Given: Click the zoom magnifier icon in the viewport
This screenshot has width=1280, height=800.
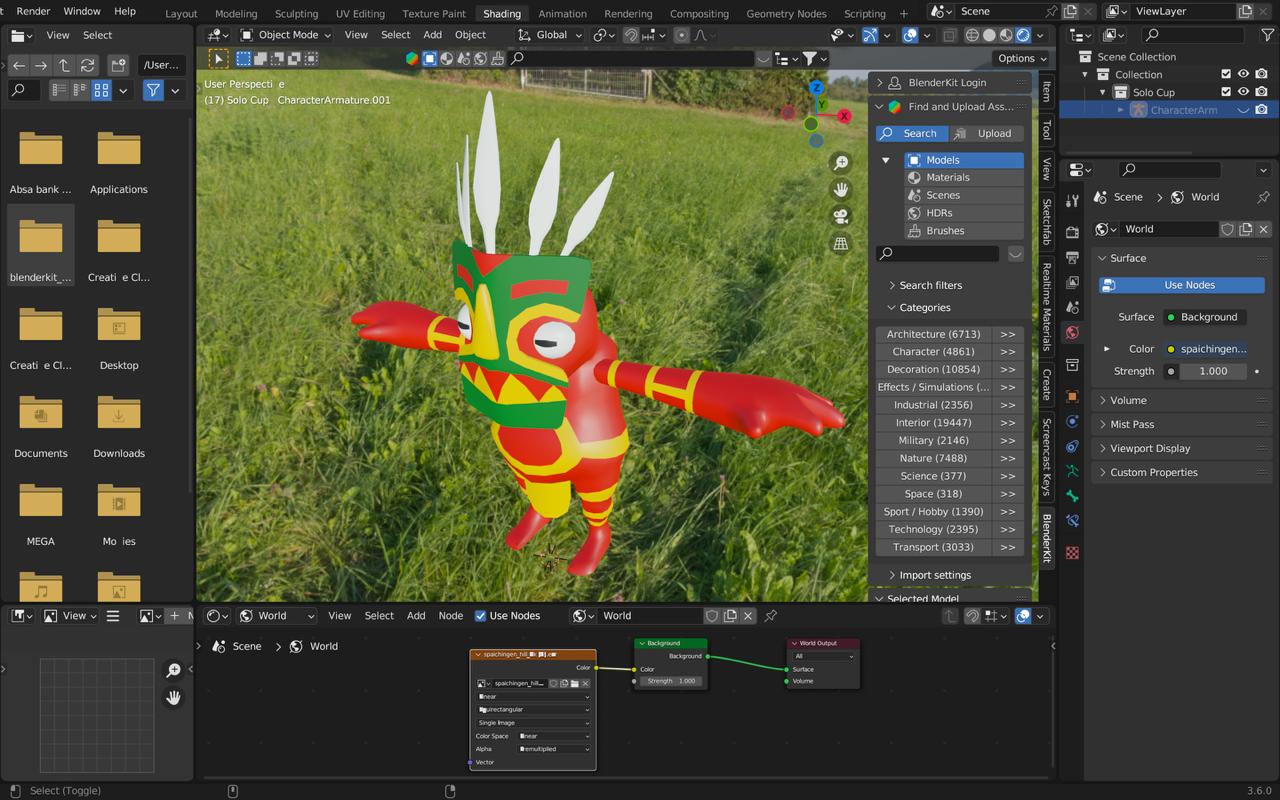Looking at the screenshot, I should click(841, 162).
